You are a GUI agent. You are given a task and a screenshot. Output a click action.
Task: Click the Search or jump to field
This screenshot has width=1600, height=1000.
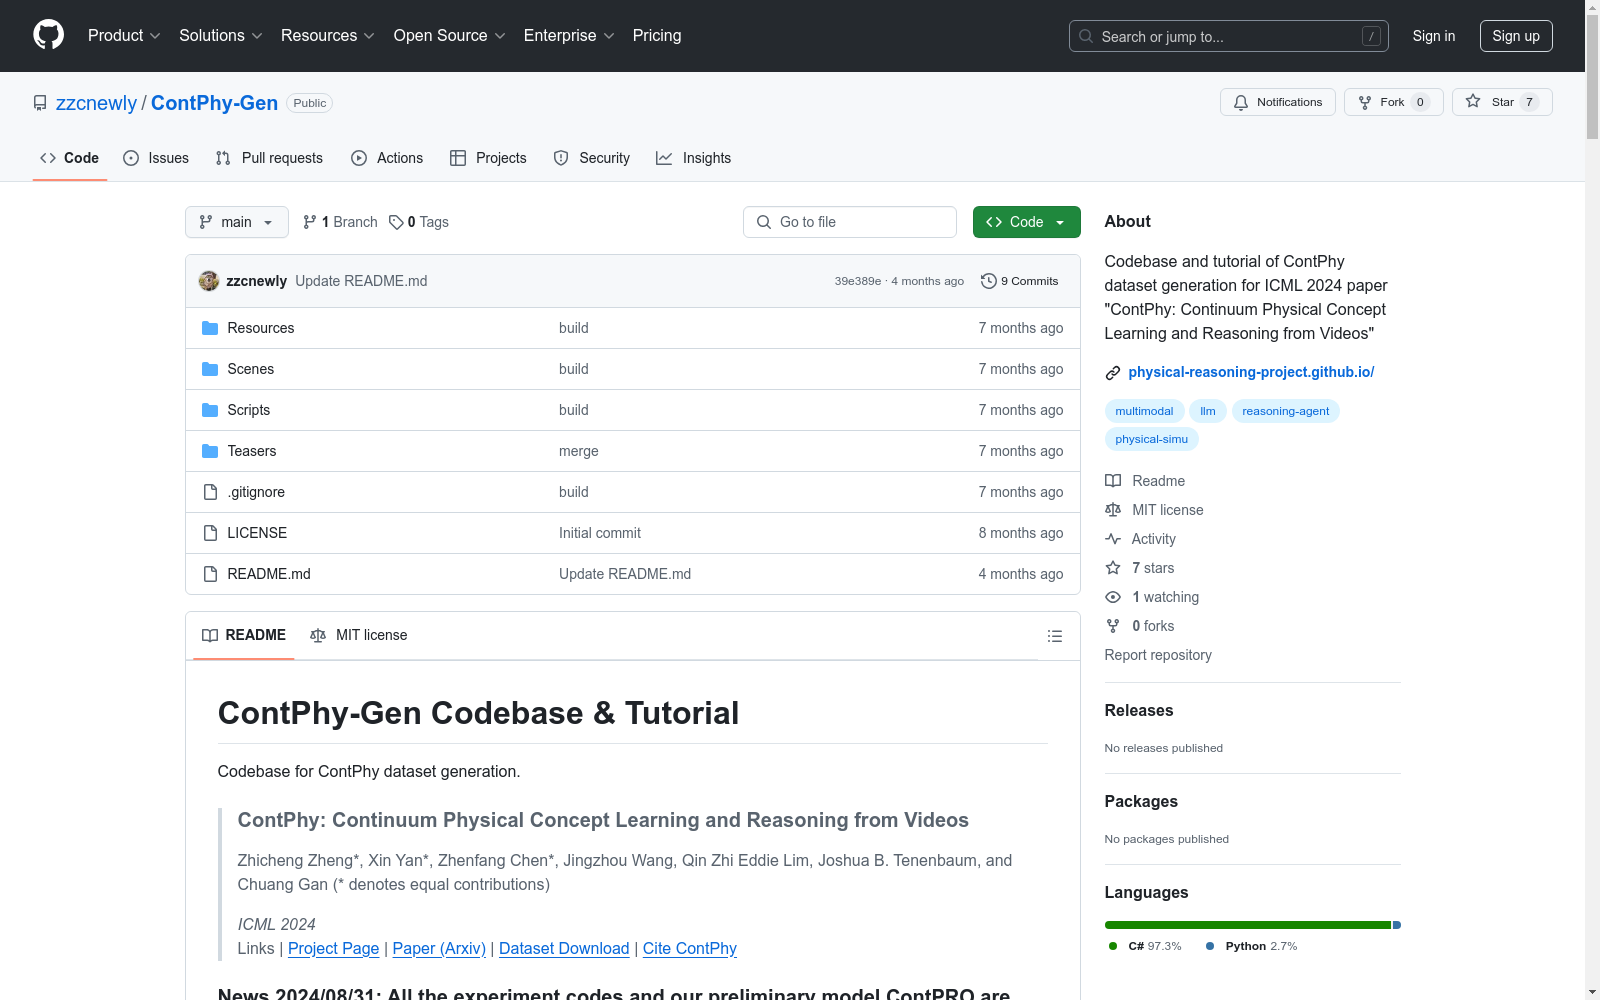[1228, 36]
